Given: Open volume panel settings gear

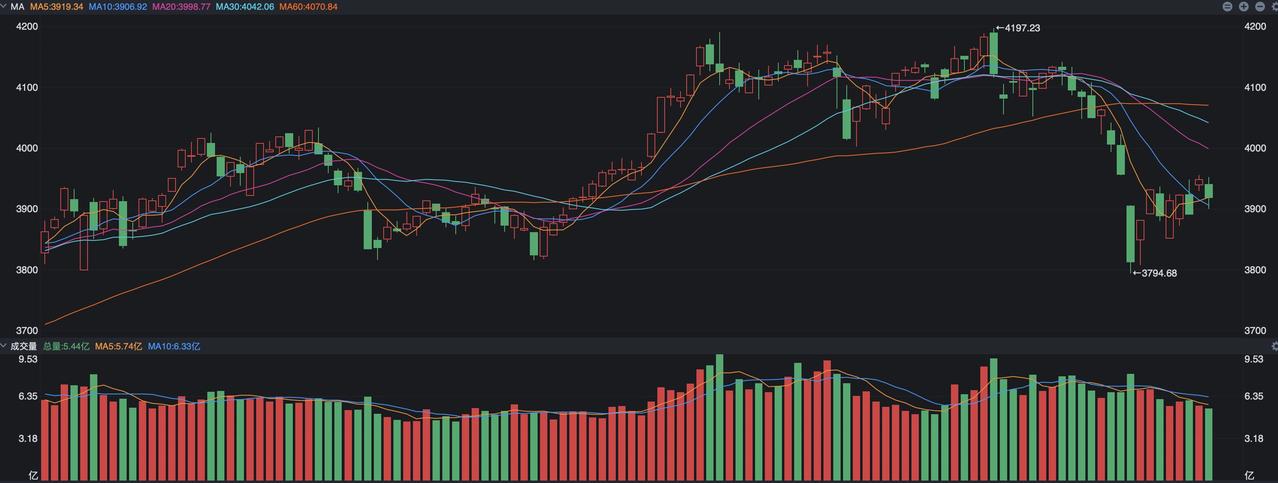Looking at the screenshot, I should tap(1274, 346).
